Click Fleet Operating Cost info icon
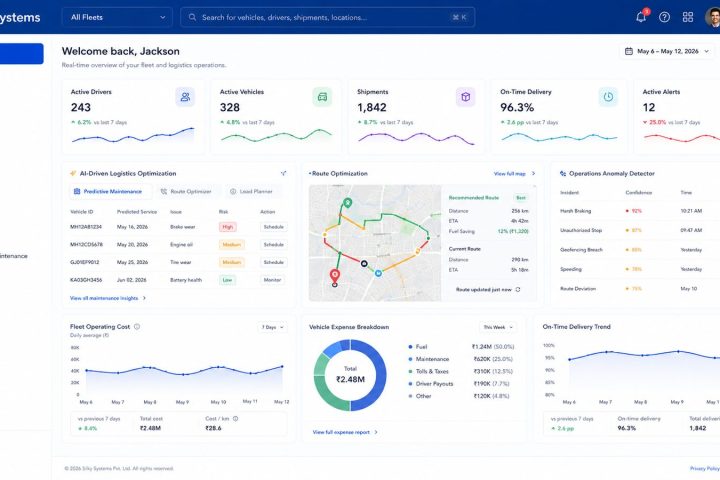 click(137, 327)
